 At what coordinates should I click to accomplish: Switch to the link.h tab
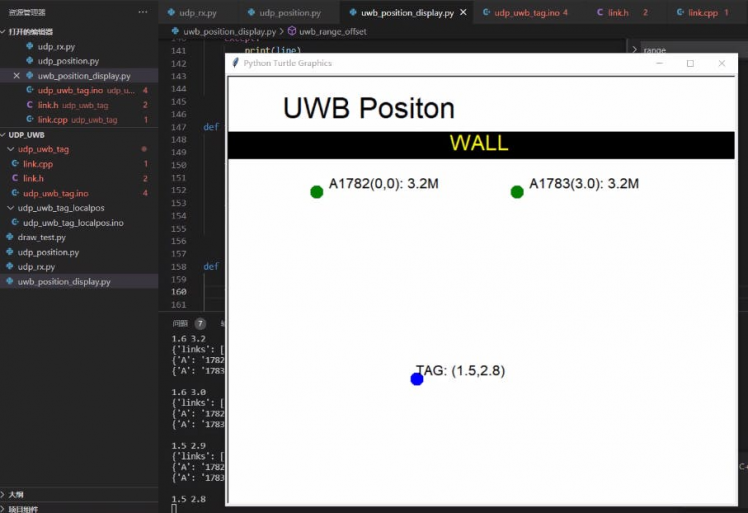point(618,13)
